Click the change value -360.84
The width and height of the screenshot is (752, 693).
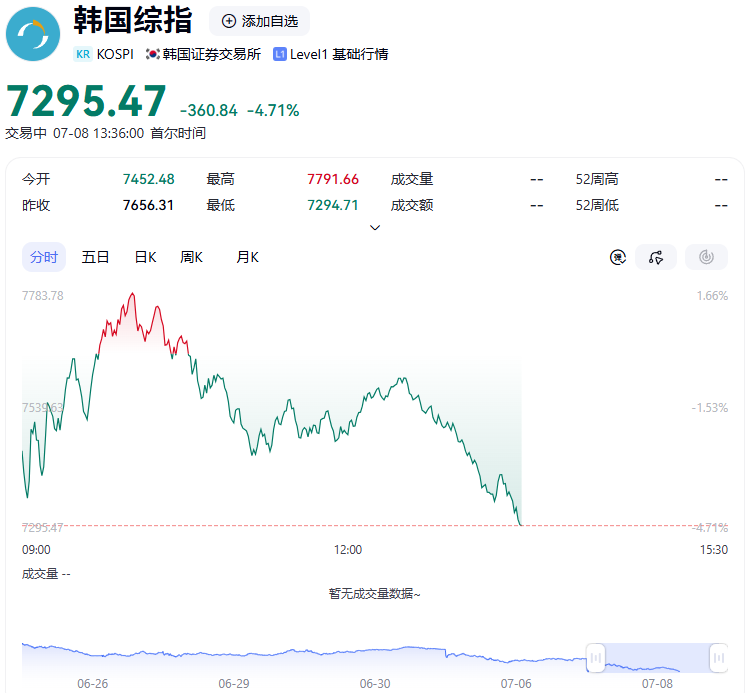(209, 111)
